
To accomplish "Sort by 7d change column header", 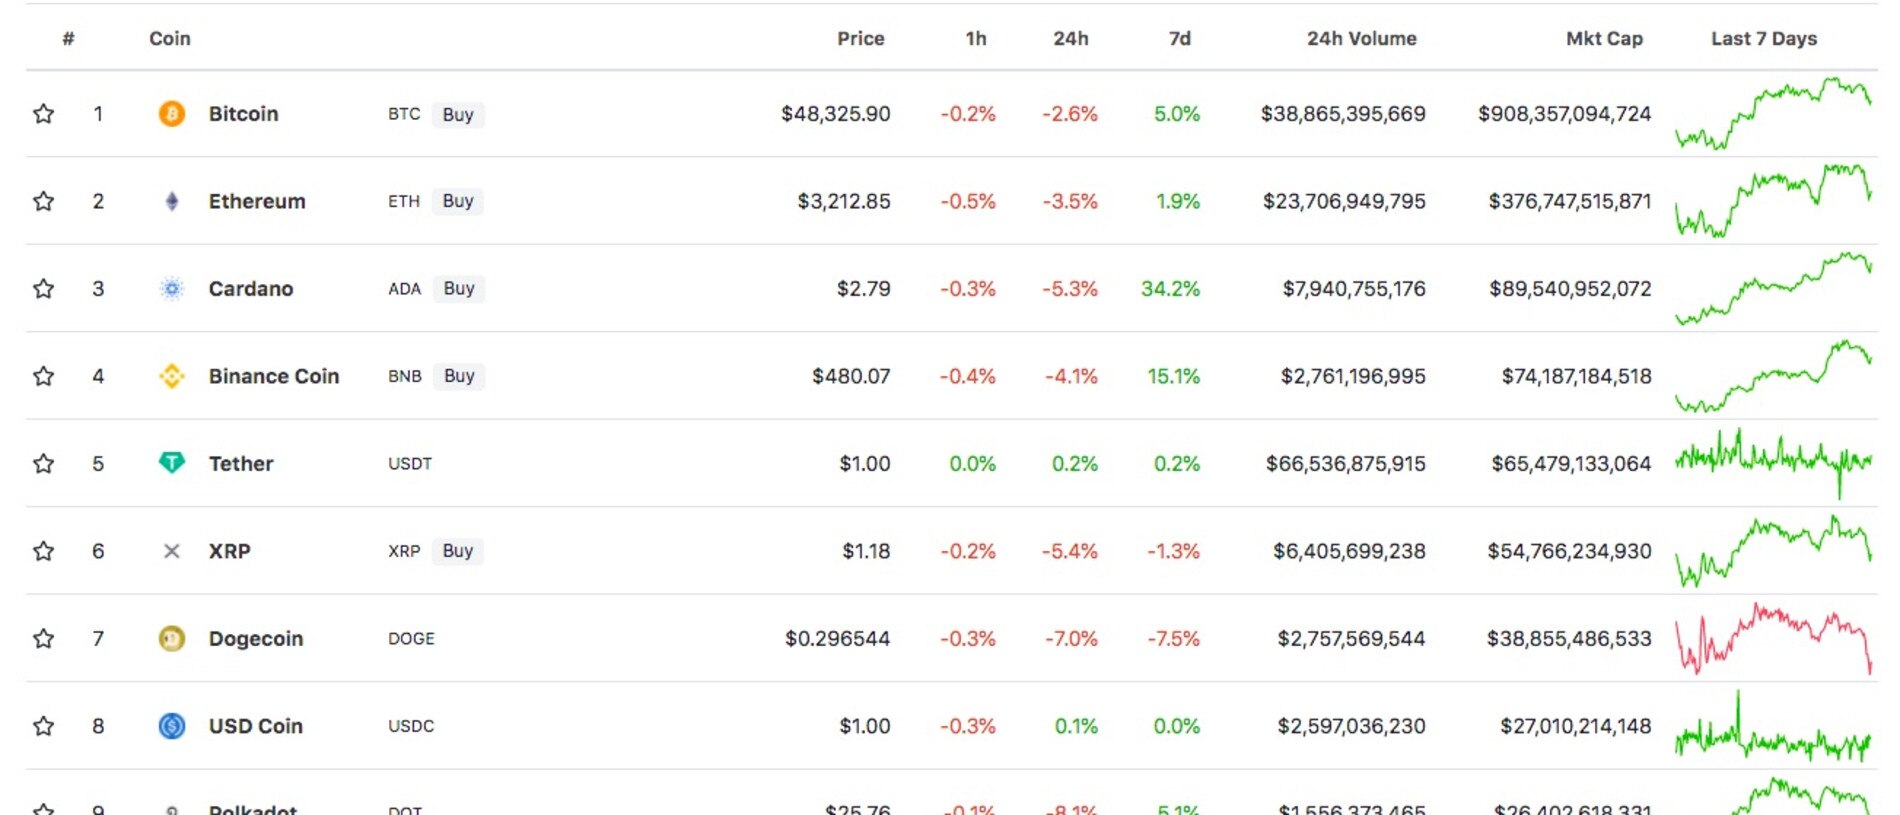I will coord(1180,38).
